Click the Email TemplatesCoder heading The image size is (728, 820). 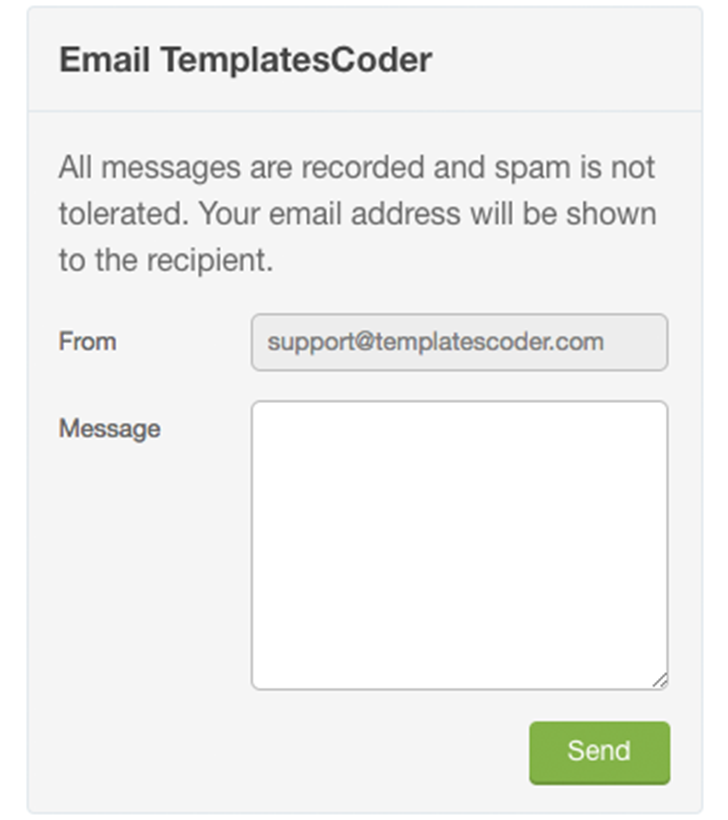[245, 60]
